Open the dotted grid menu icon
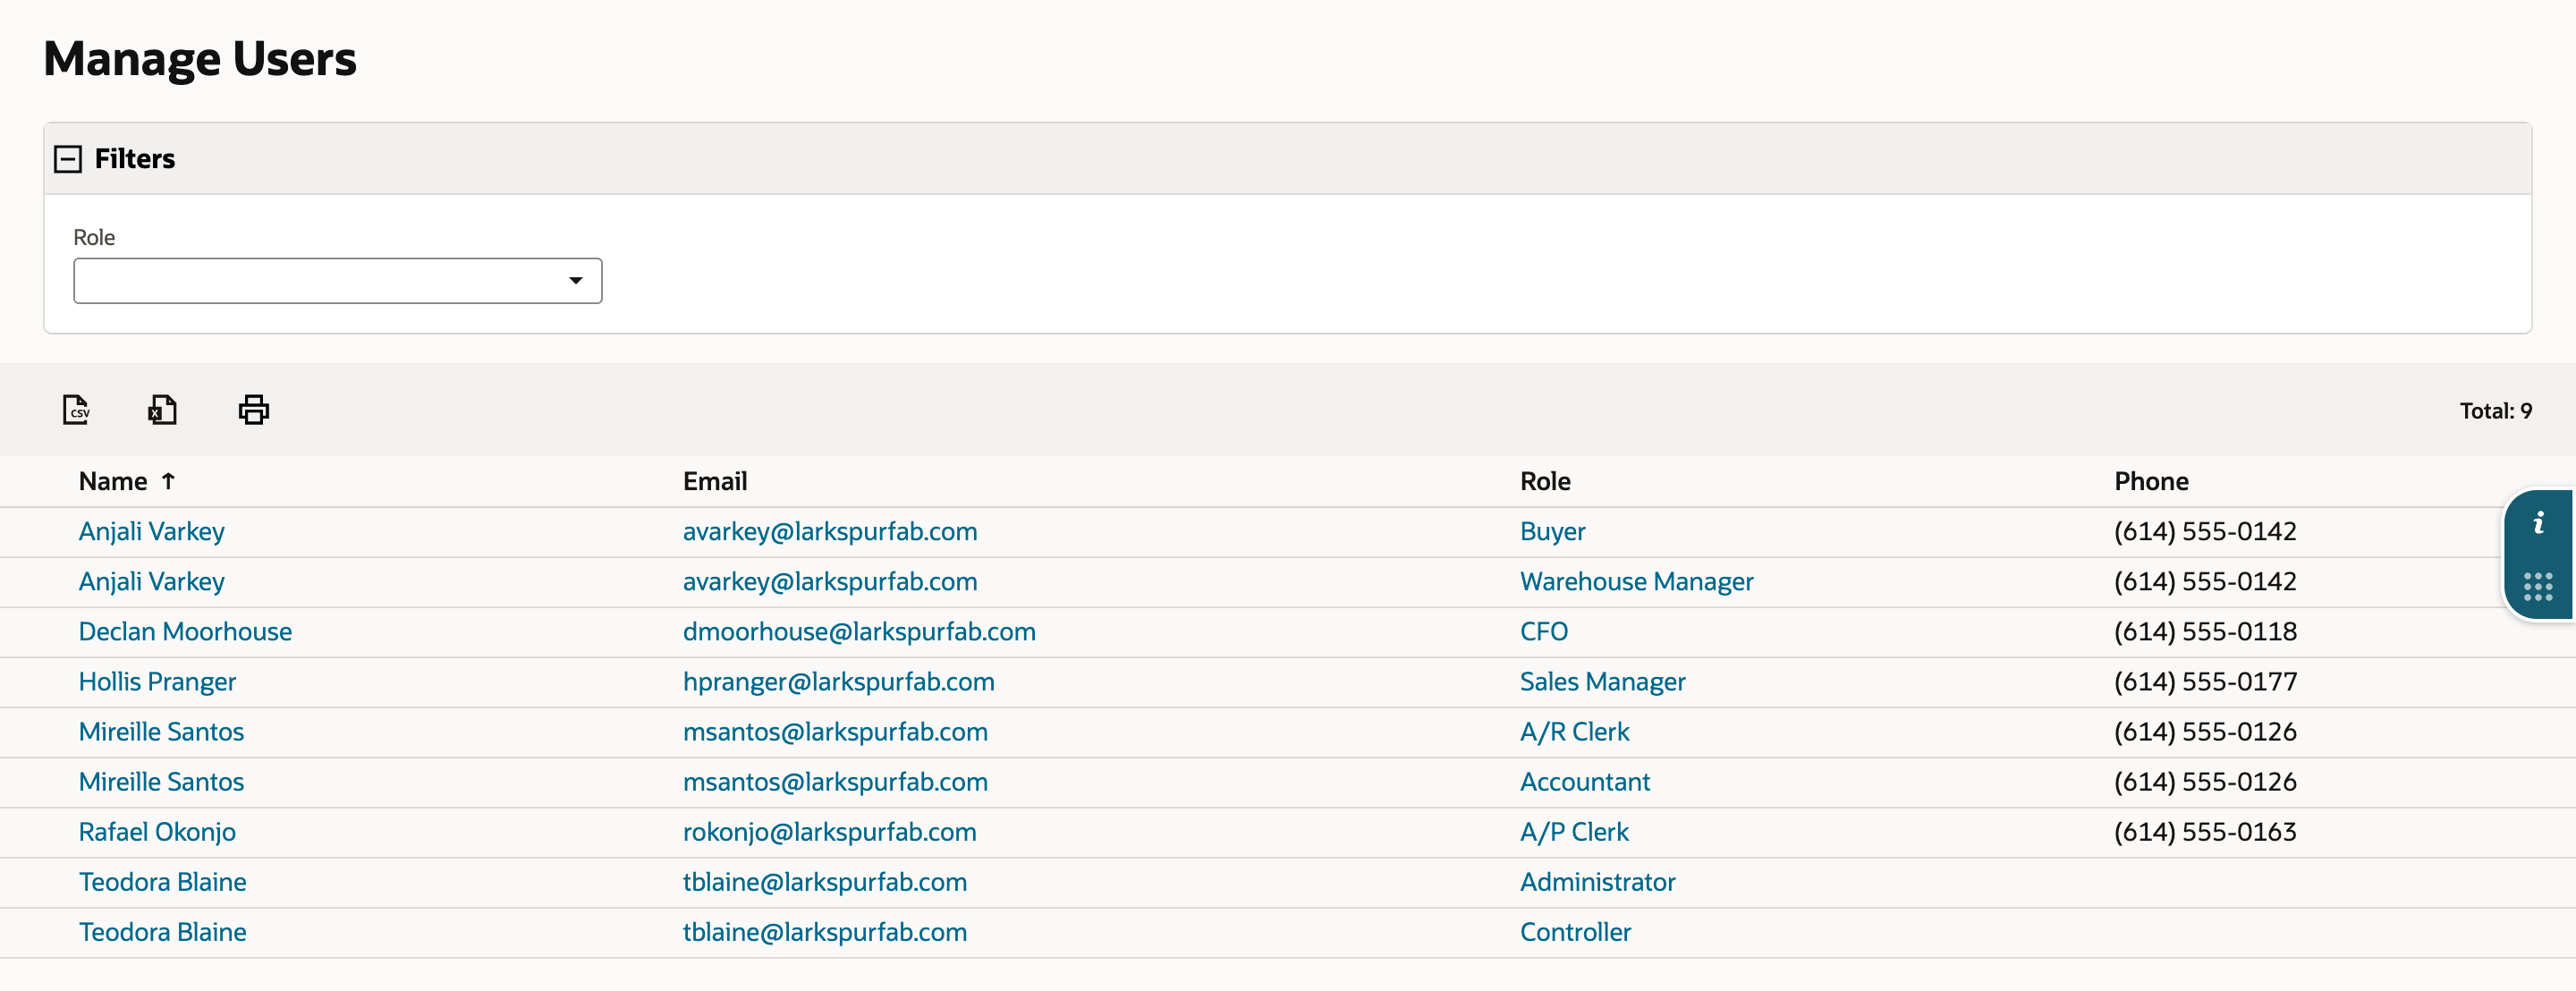 click(2538, 586)
